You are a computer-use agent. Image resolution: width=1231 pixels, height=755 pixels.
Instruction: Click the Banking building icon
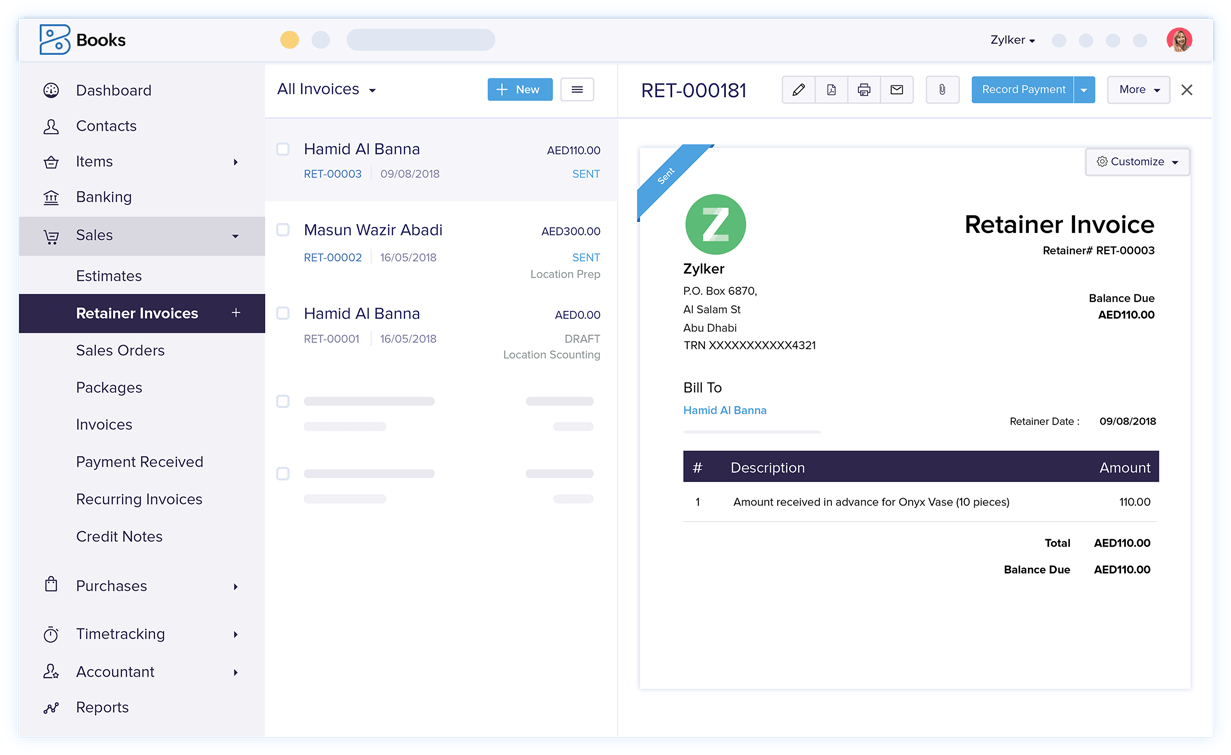pyautogui.click(x=51, y=198)
